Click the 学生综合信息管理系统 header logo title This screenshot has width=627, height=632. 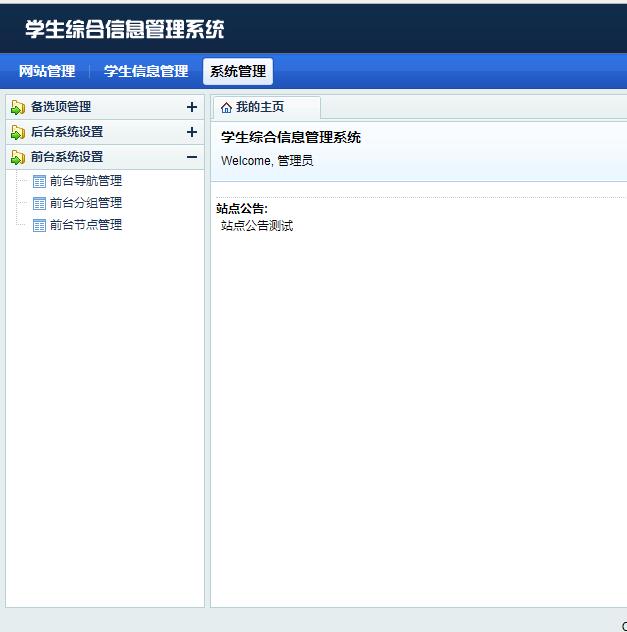[x=125, y=29]
